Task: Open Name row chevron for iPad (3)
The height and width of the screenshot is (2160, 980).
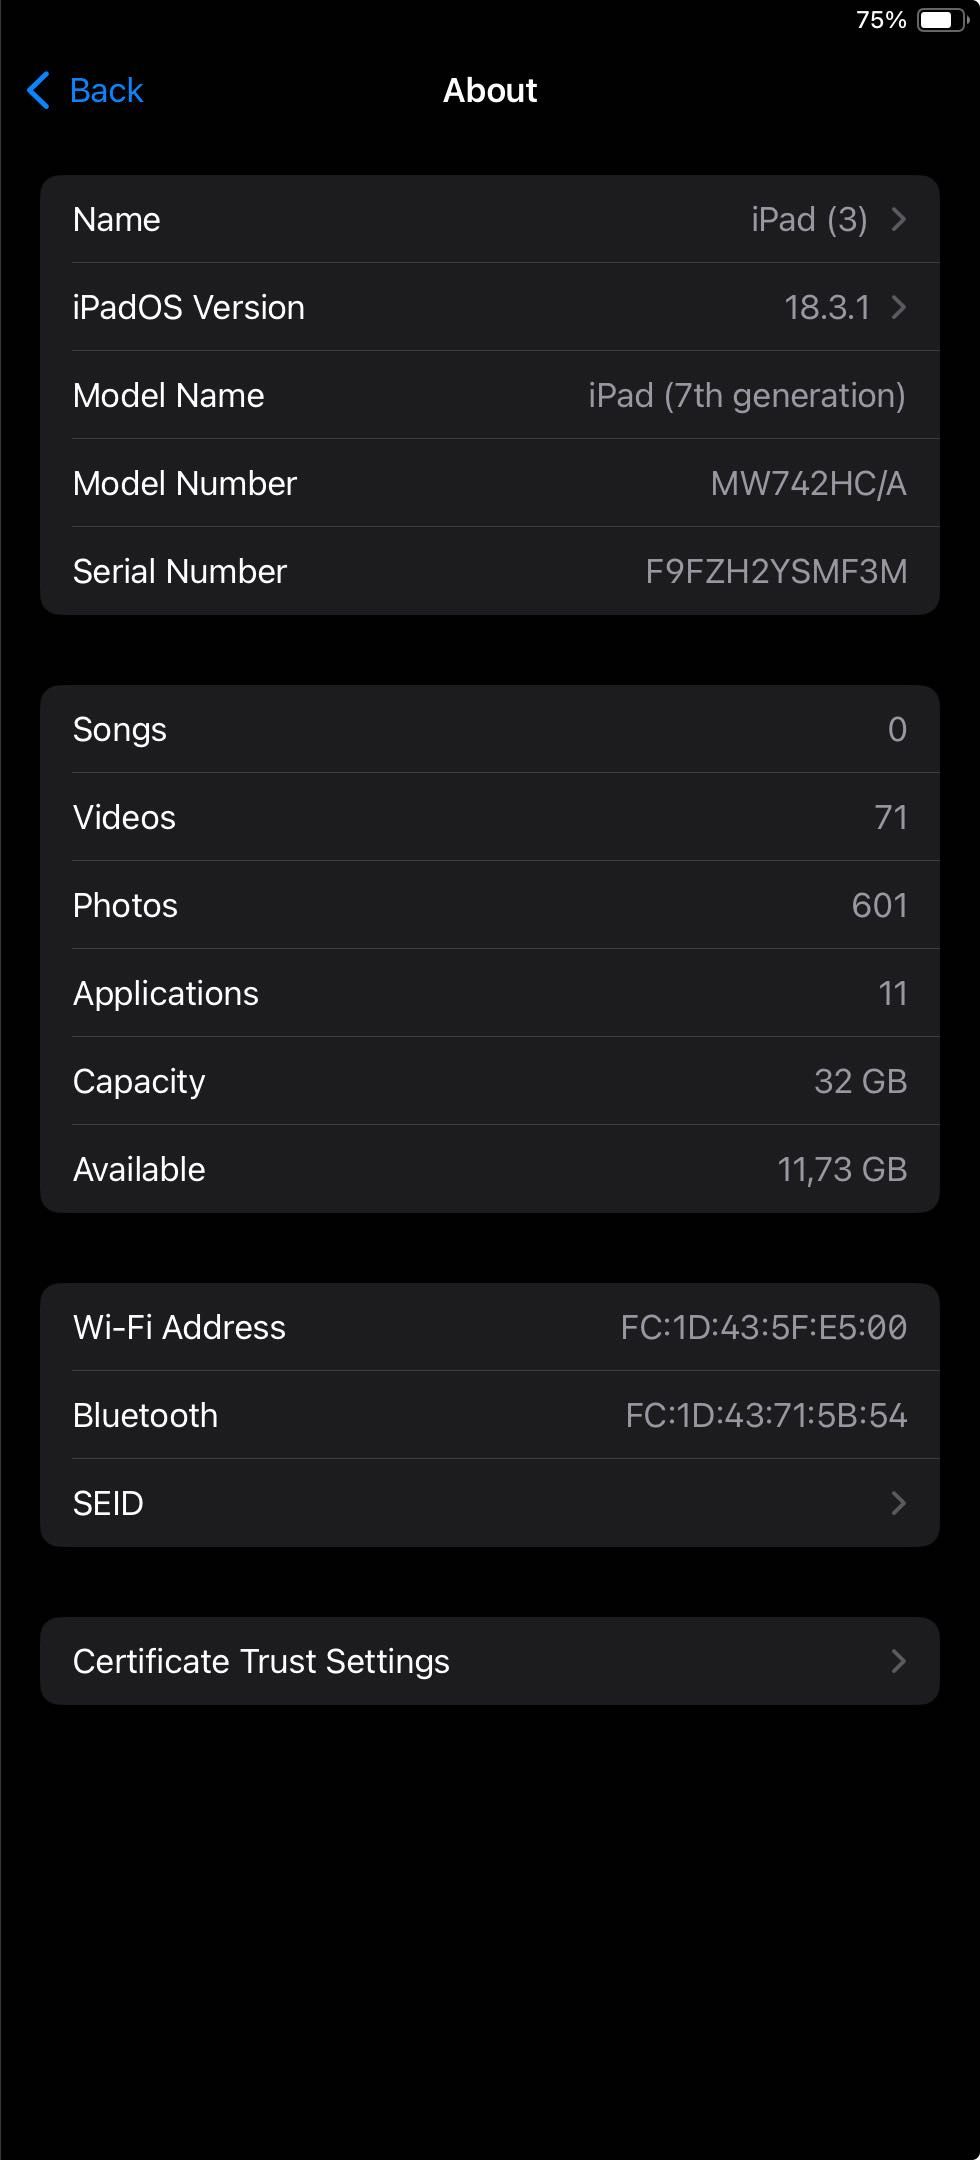Action: click(898, 219)
